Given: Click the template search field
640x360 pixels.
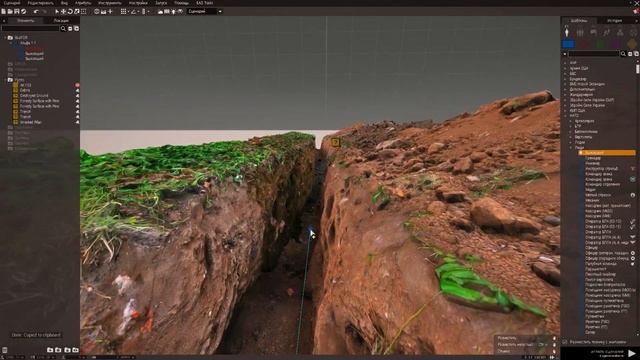Looking at the screenshot, I should 594,54.
